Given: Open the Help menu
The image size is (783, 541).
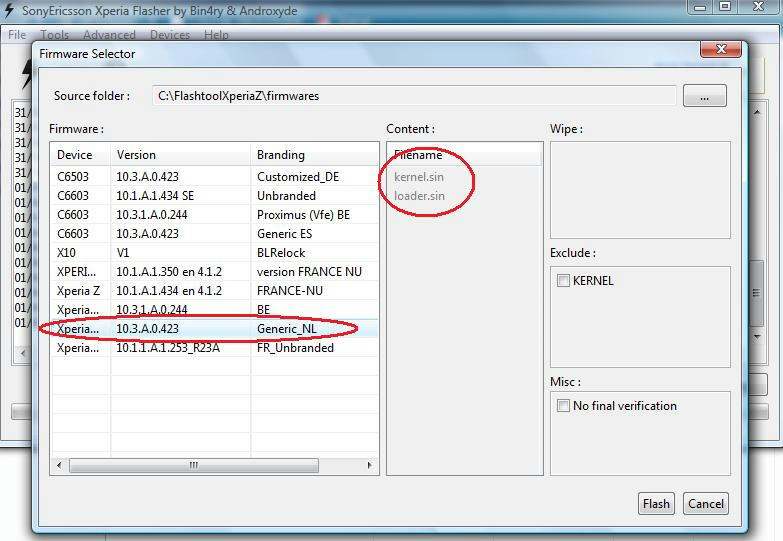Looking at the screenshot, I should coord(216,35).
